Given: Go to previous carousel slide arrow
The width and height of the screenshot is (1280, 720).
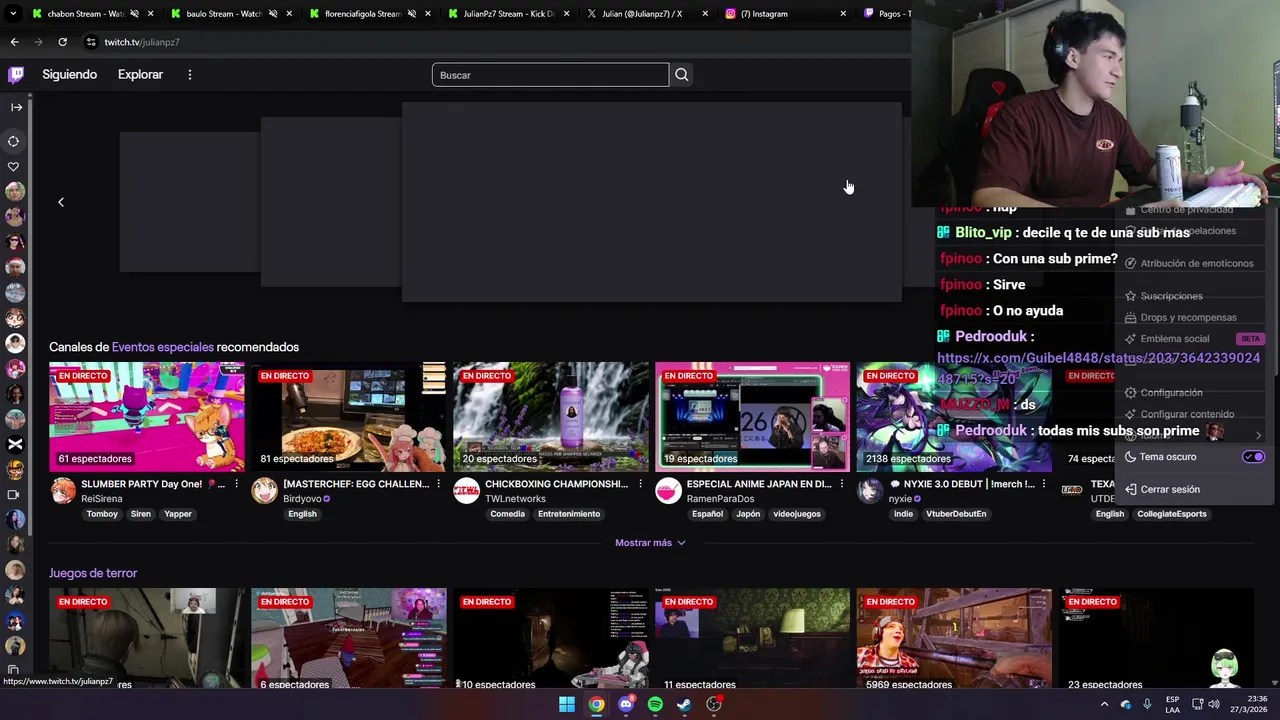Looking at the screenshot, I should [61, 202].
